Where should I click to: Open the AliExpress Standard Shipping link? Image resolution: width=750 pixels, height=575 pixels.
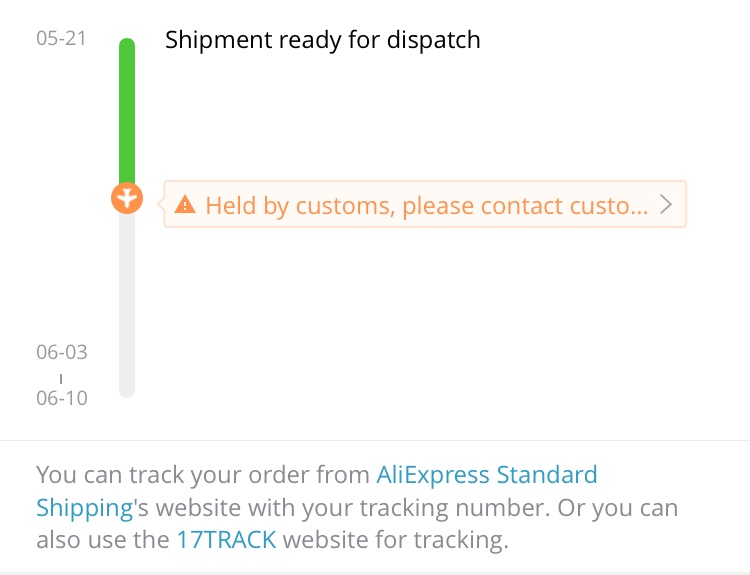[486, 475]
